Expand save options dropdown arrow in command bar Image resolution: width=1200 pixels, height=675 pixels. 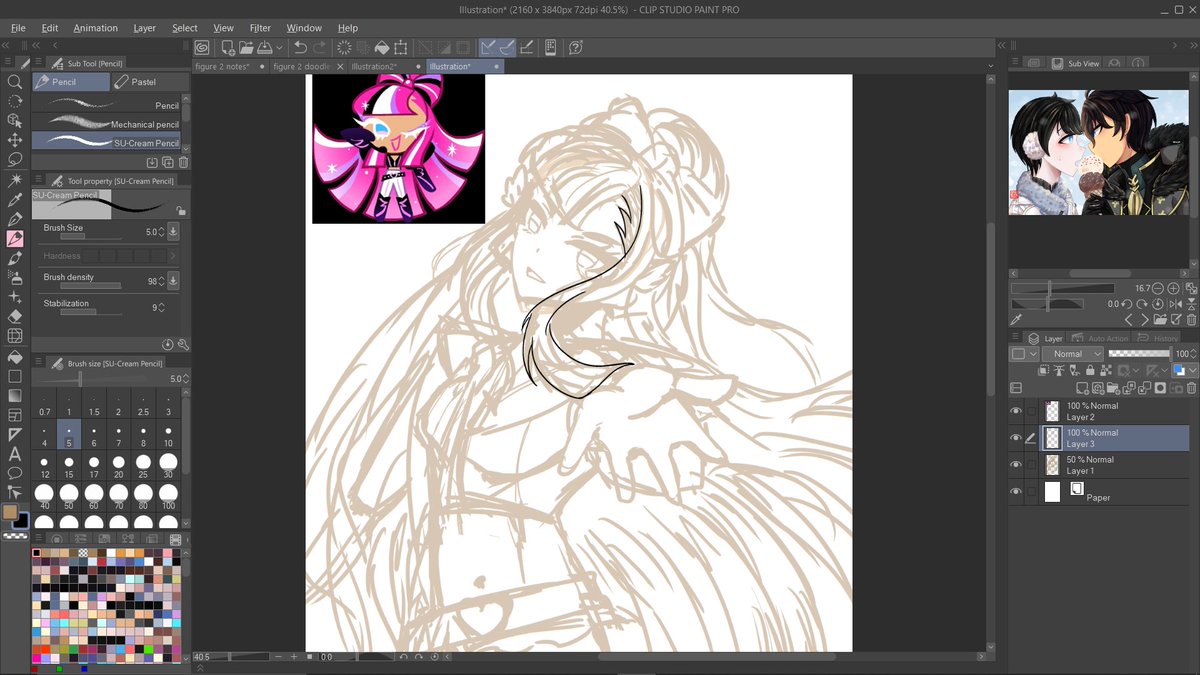(x=279, y=47)
